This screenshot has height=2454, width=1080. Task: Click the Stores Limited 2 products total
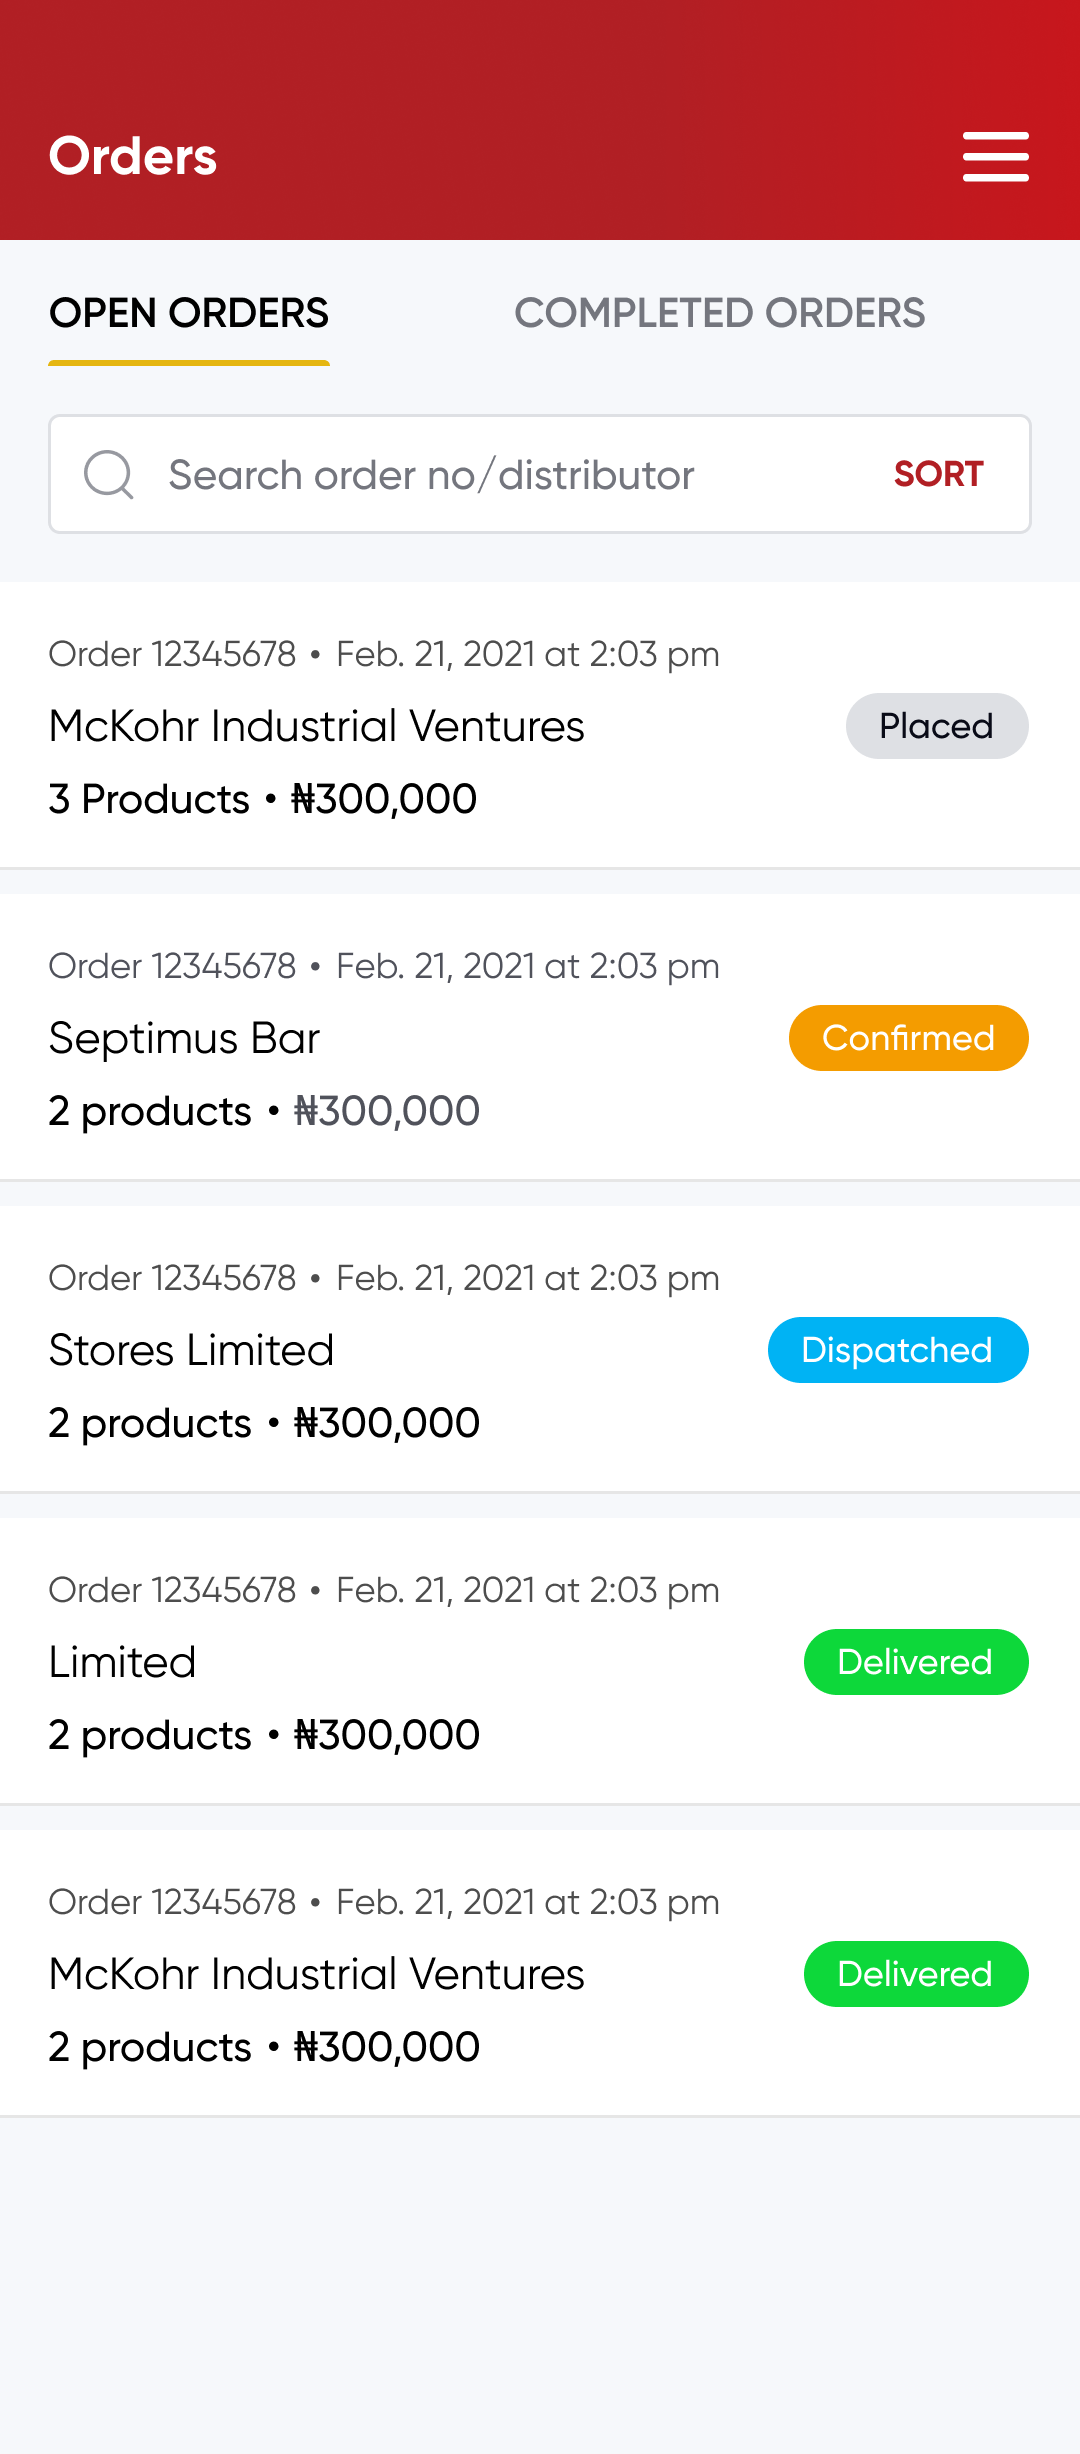pyautogui.click(x=264, y=1423)
